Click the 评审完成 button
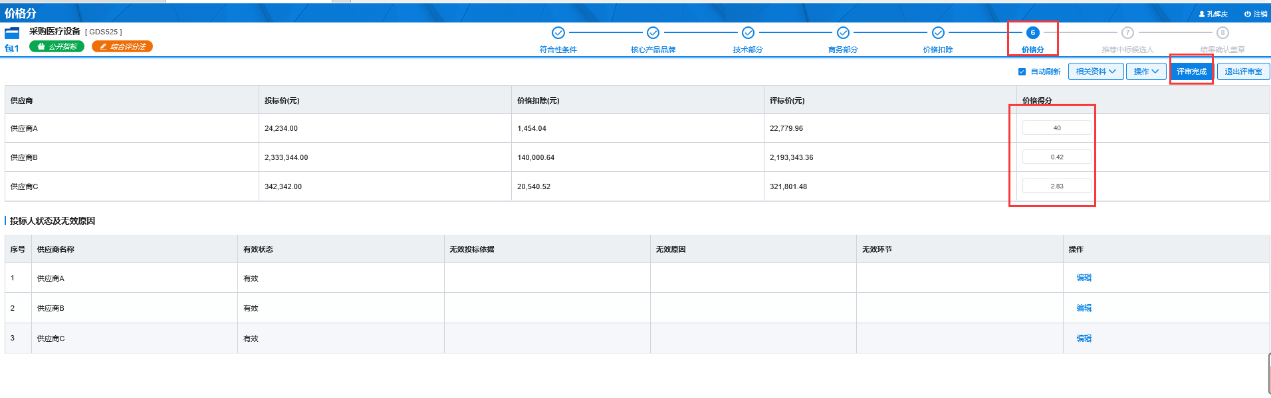This screenshot has height=398, width=1271. [1191, 72]
